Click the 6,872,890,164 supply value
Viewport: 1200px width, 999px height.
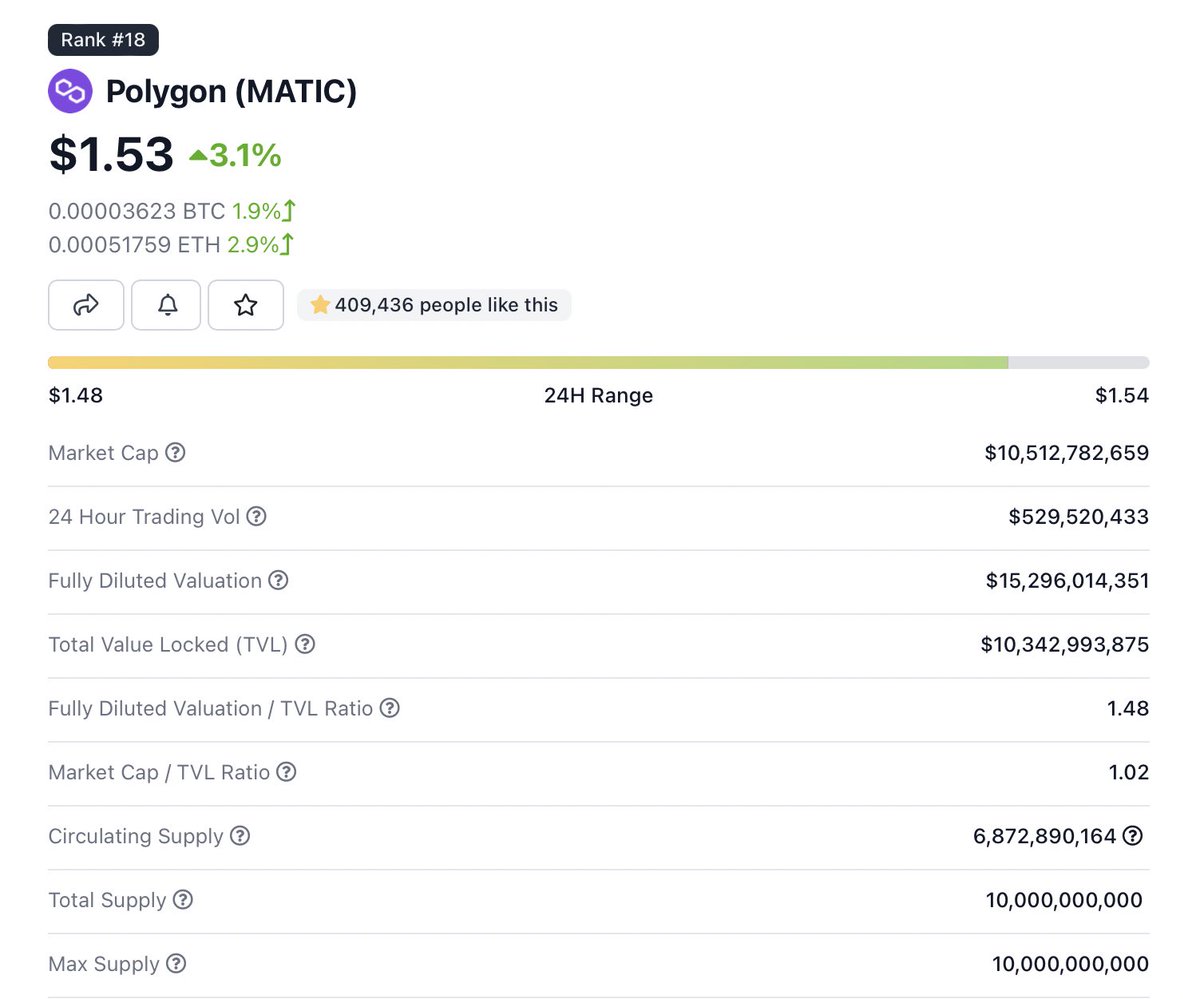coord(1044,836)
